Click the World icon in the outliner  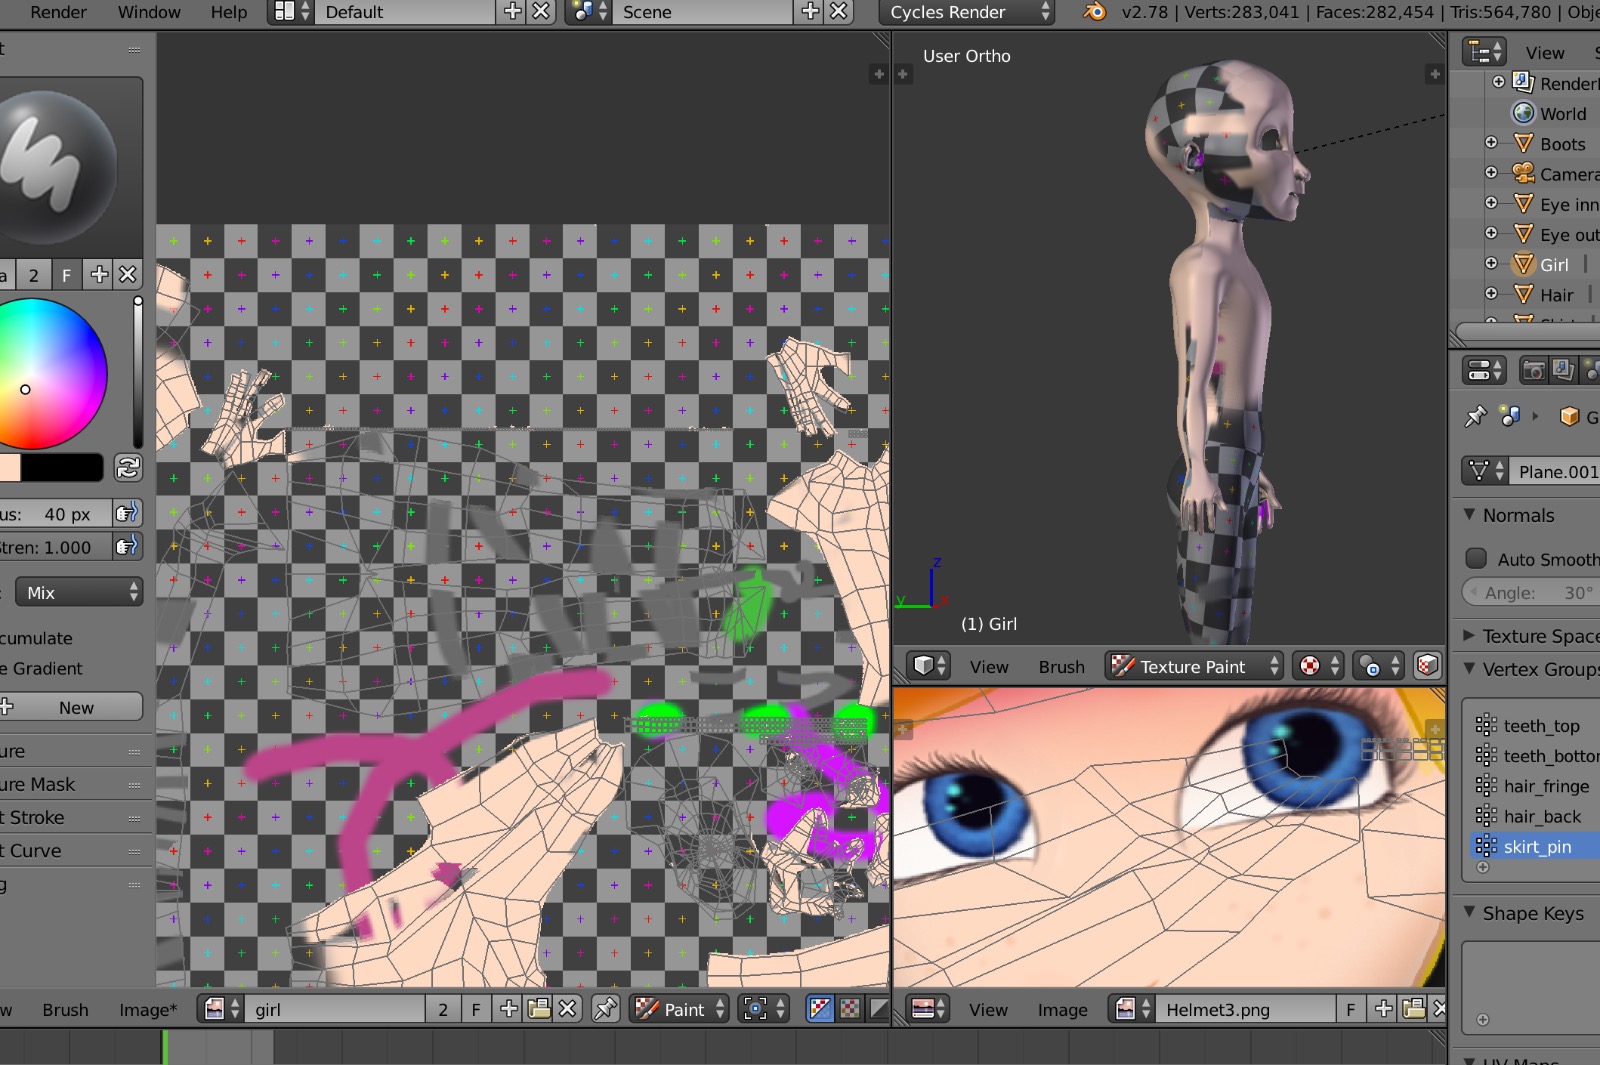point(1523,113)
